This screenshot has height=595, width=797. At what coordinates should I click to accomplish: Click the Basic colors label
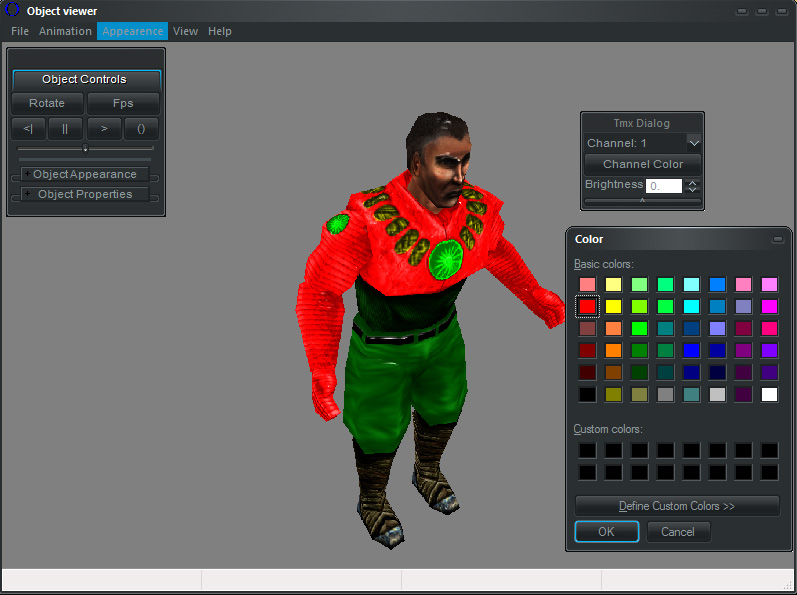tap(603, 264)
